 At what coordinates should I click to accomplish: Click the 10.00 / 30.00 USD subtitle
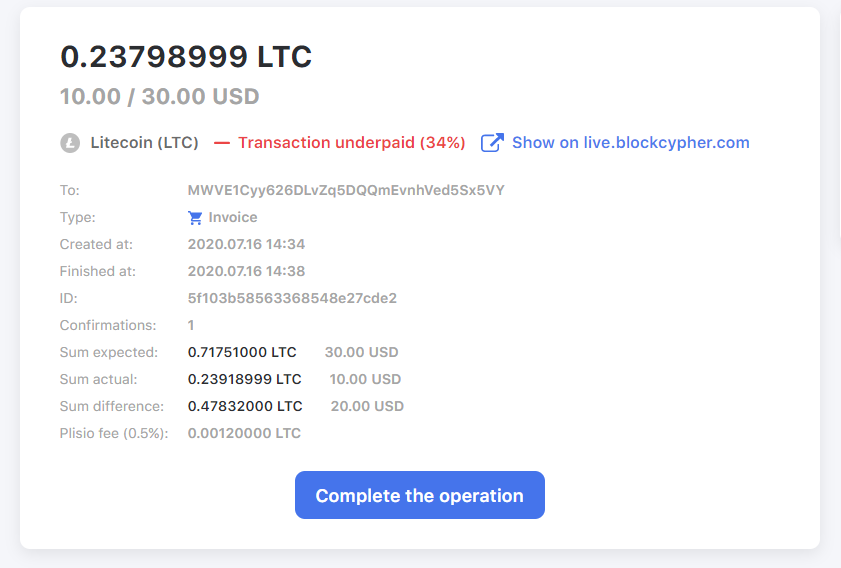tap(160, 97)
